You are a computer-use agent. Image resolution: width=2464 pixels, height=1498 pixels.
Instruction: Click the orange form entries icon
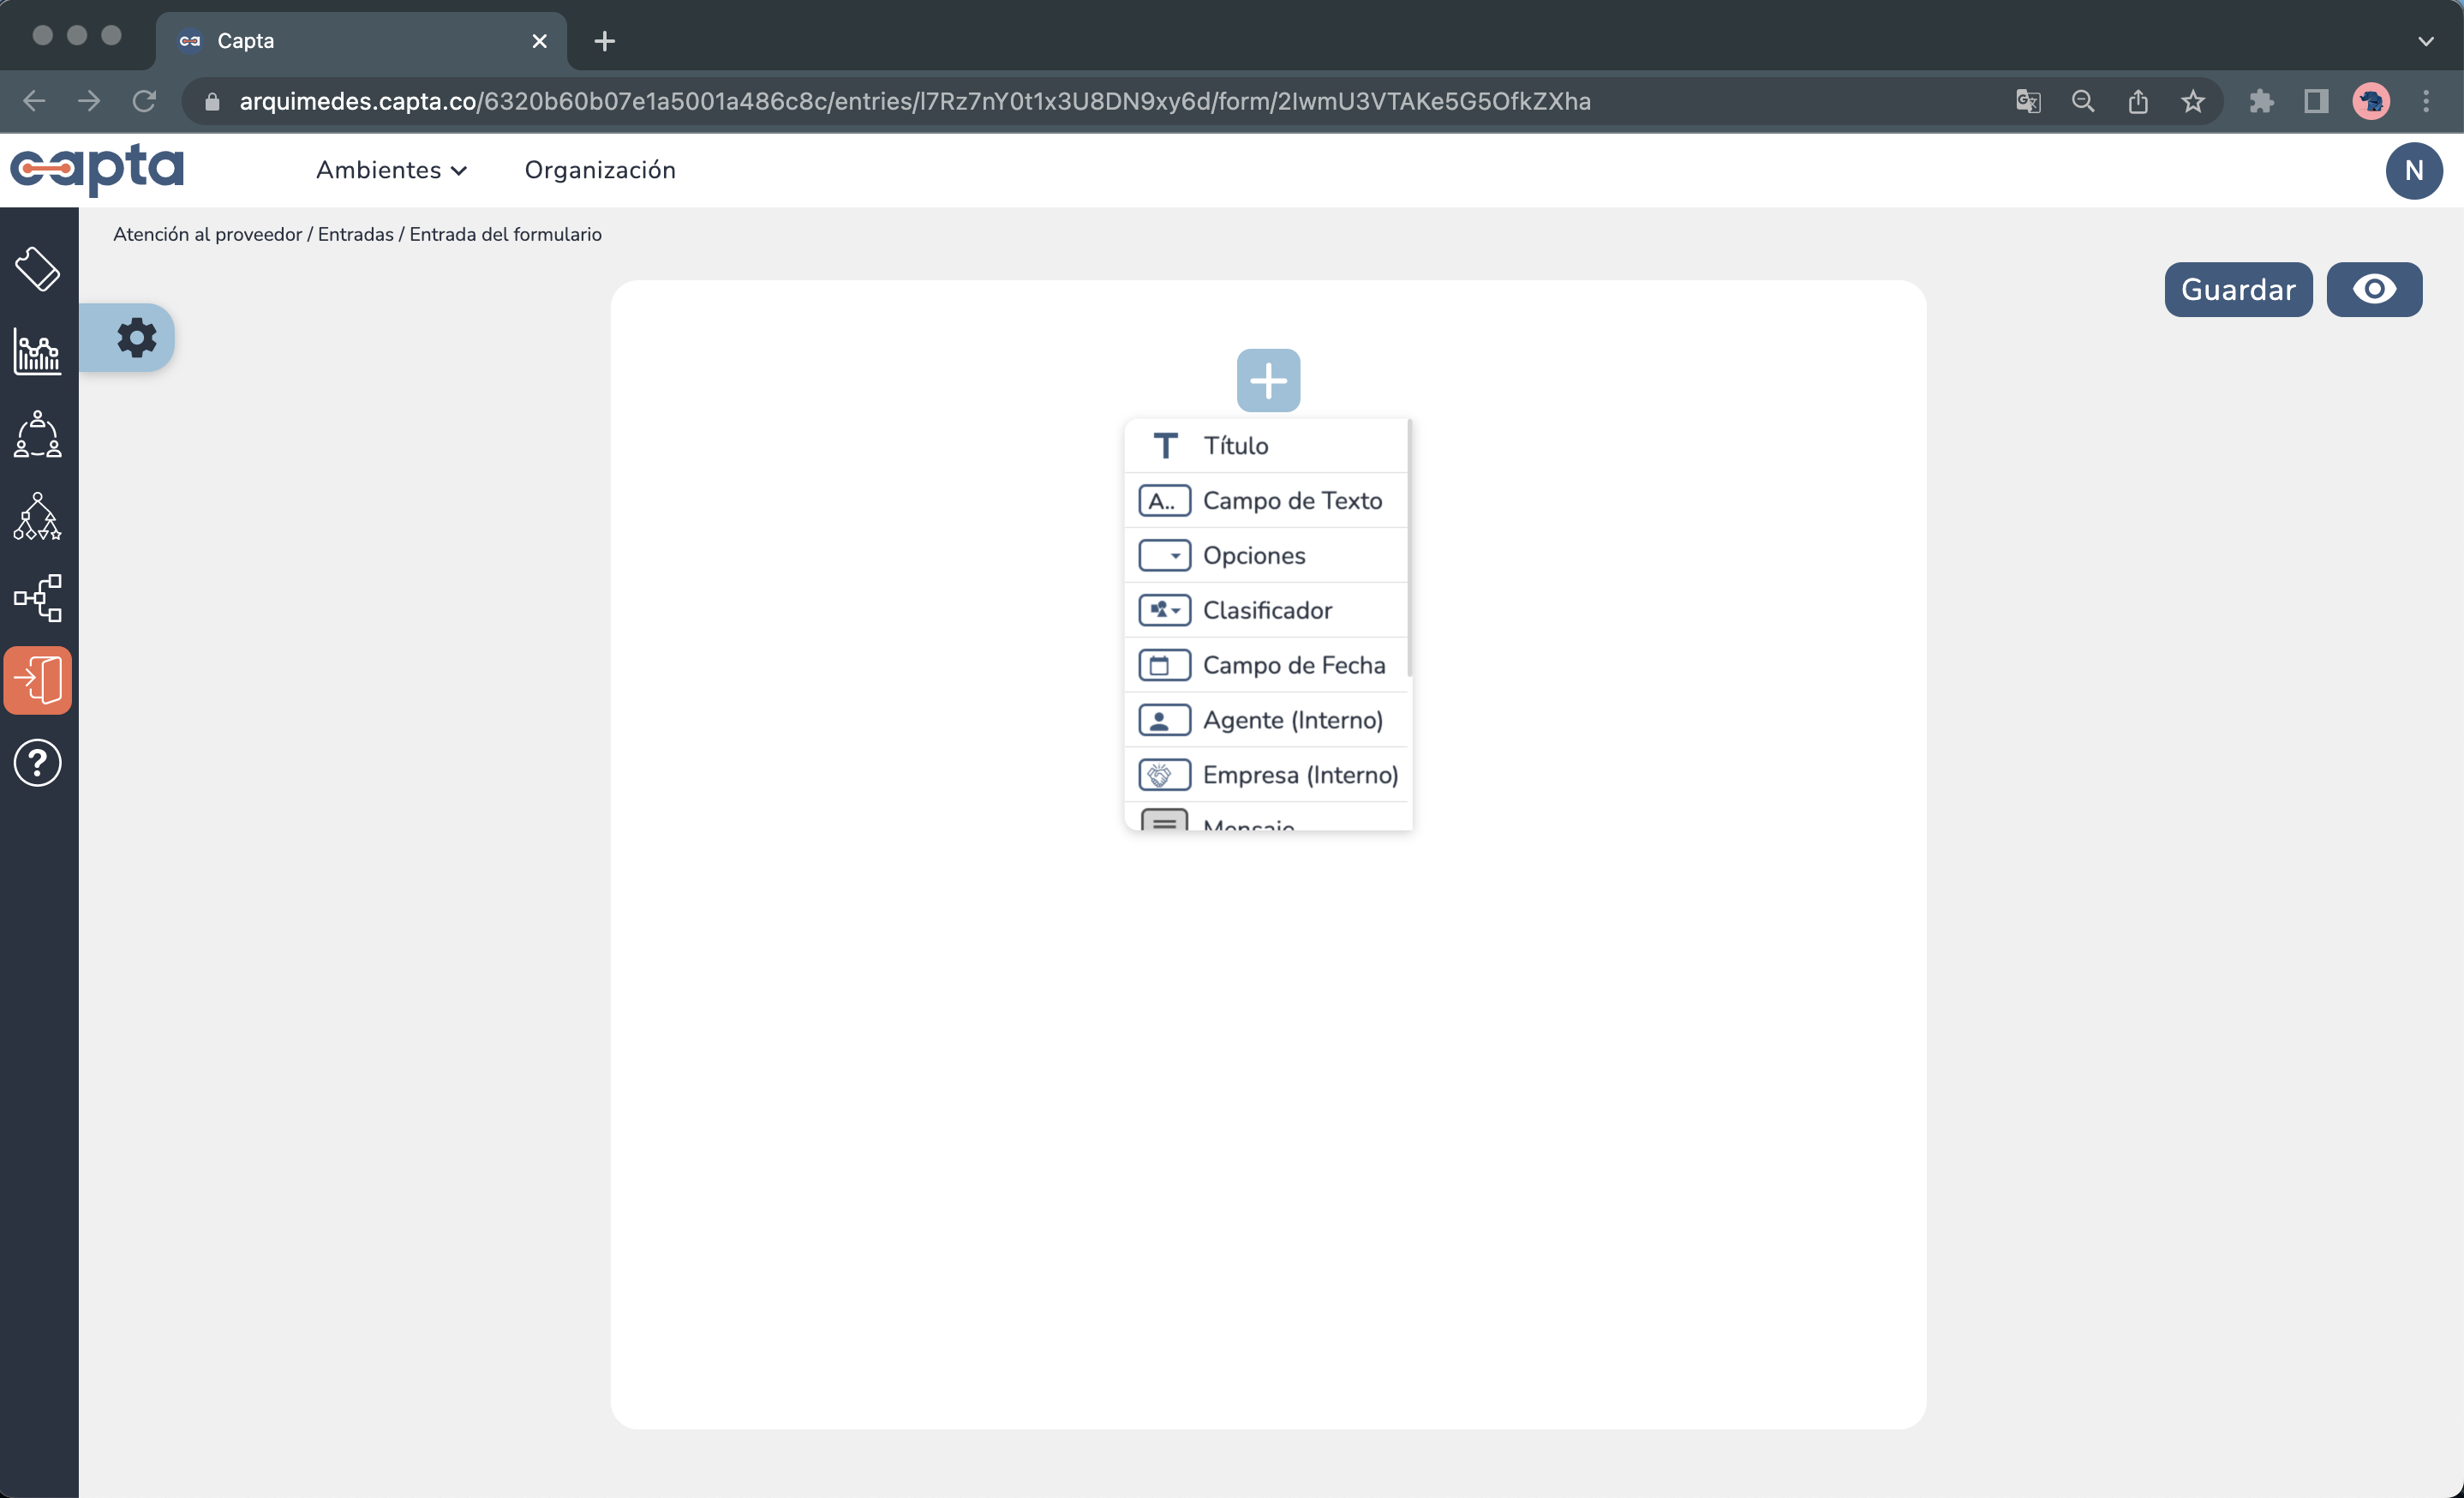point(38,679)
